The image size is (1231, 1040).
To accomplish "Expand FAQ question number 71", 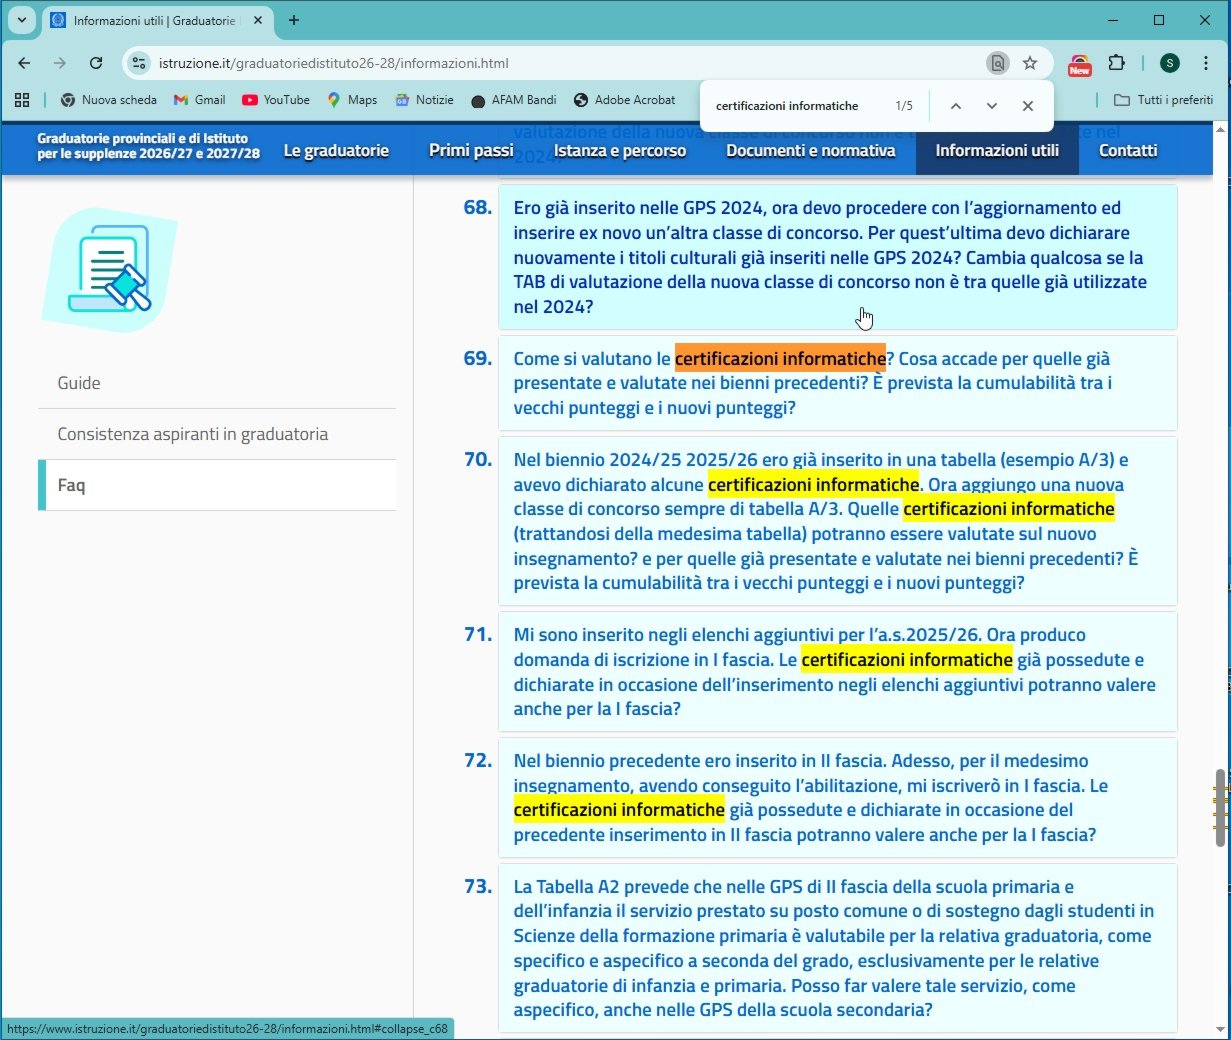I will 833,671.
